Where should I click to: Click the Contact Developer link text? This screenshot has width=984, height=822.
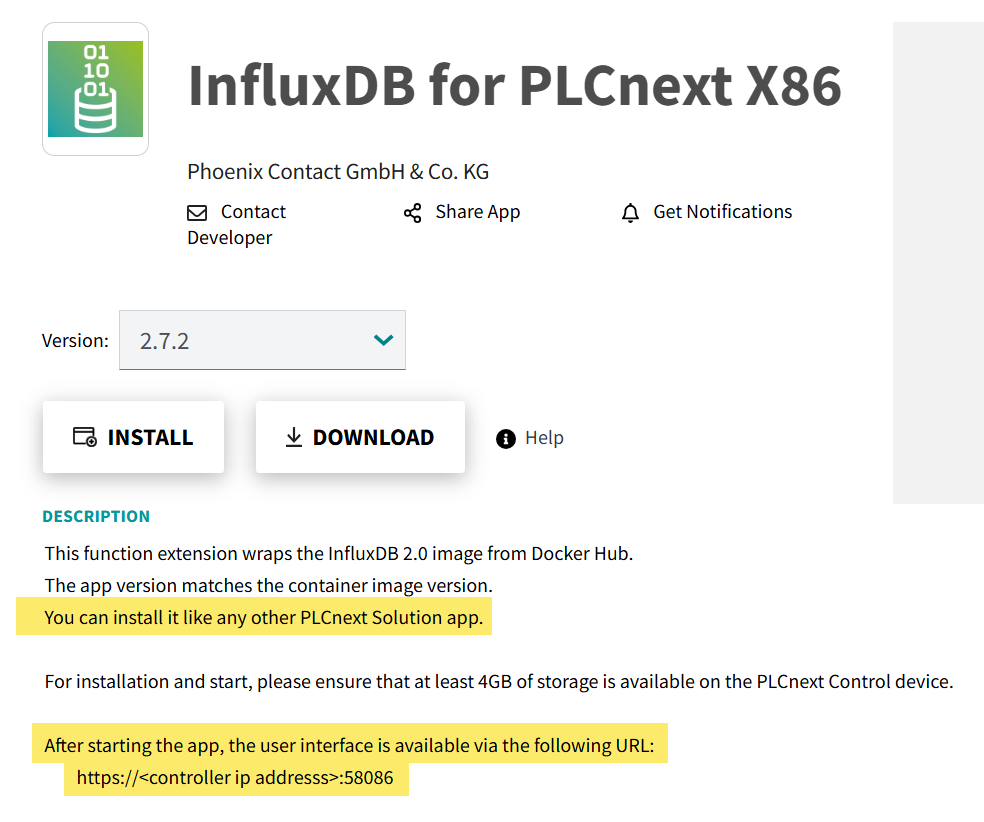click(237, 225)
